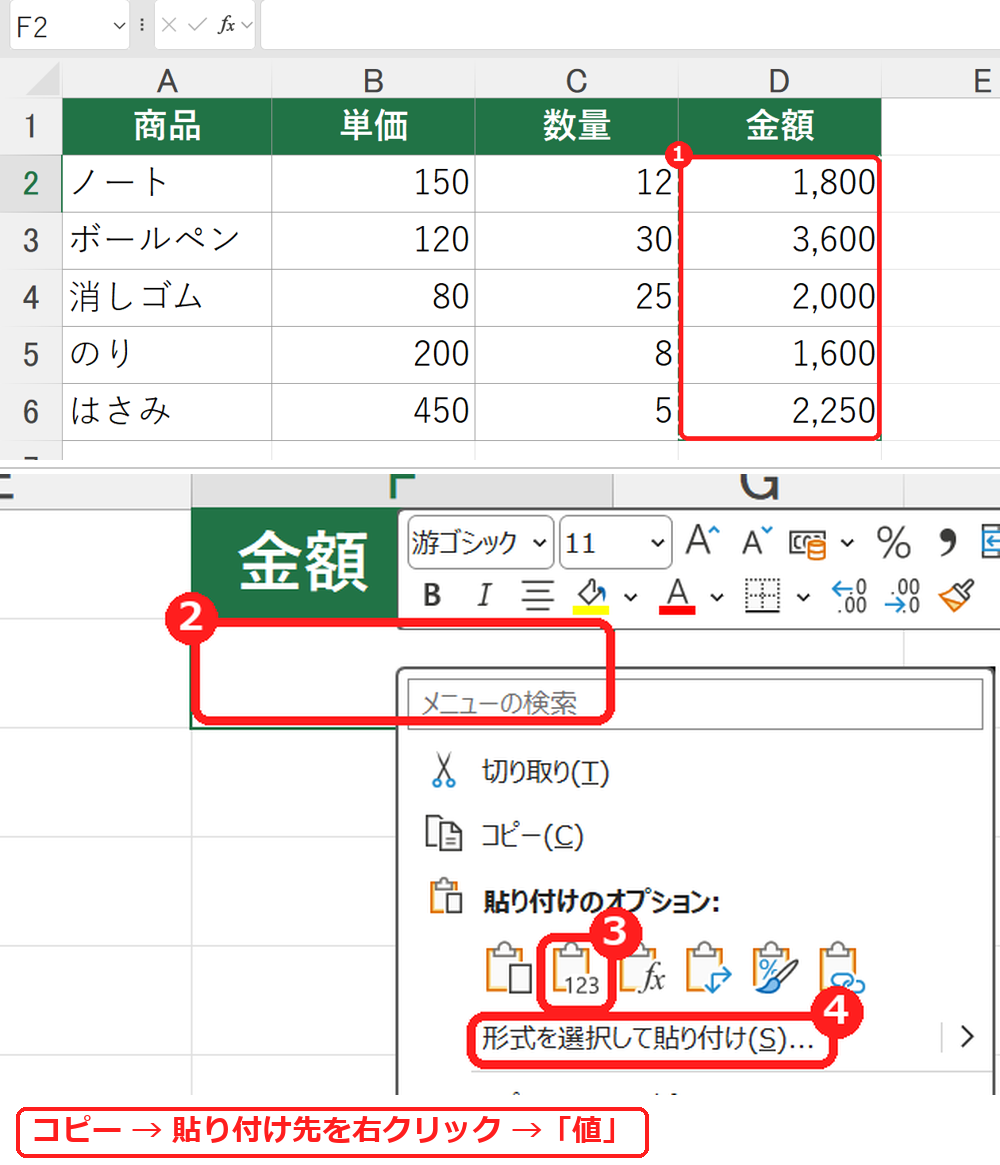The height and width of the screenshot is (1165, 1000).
Task: Click the Italic button in mini toolbar
Action: click(x=484, y=595)
